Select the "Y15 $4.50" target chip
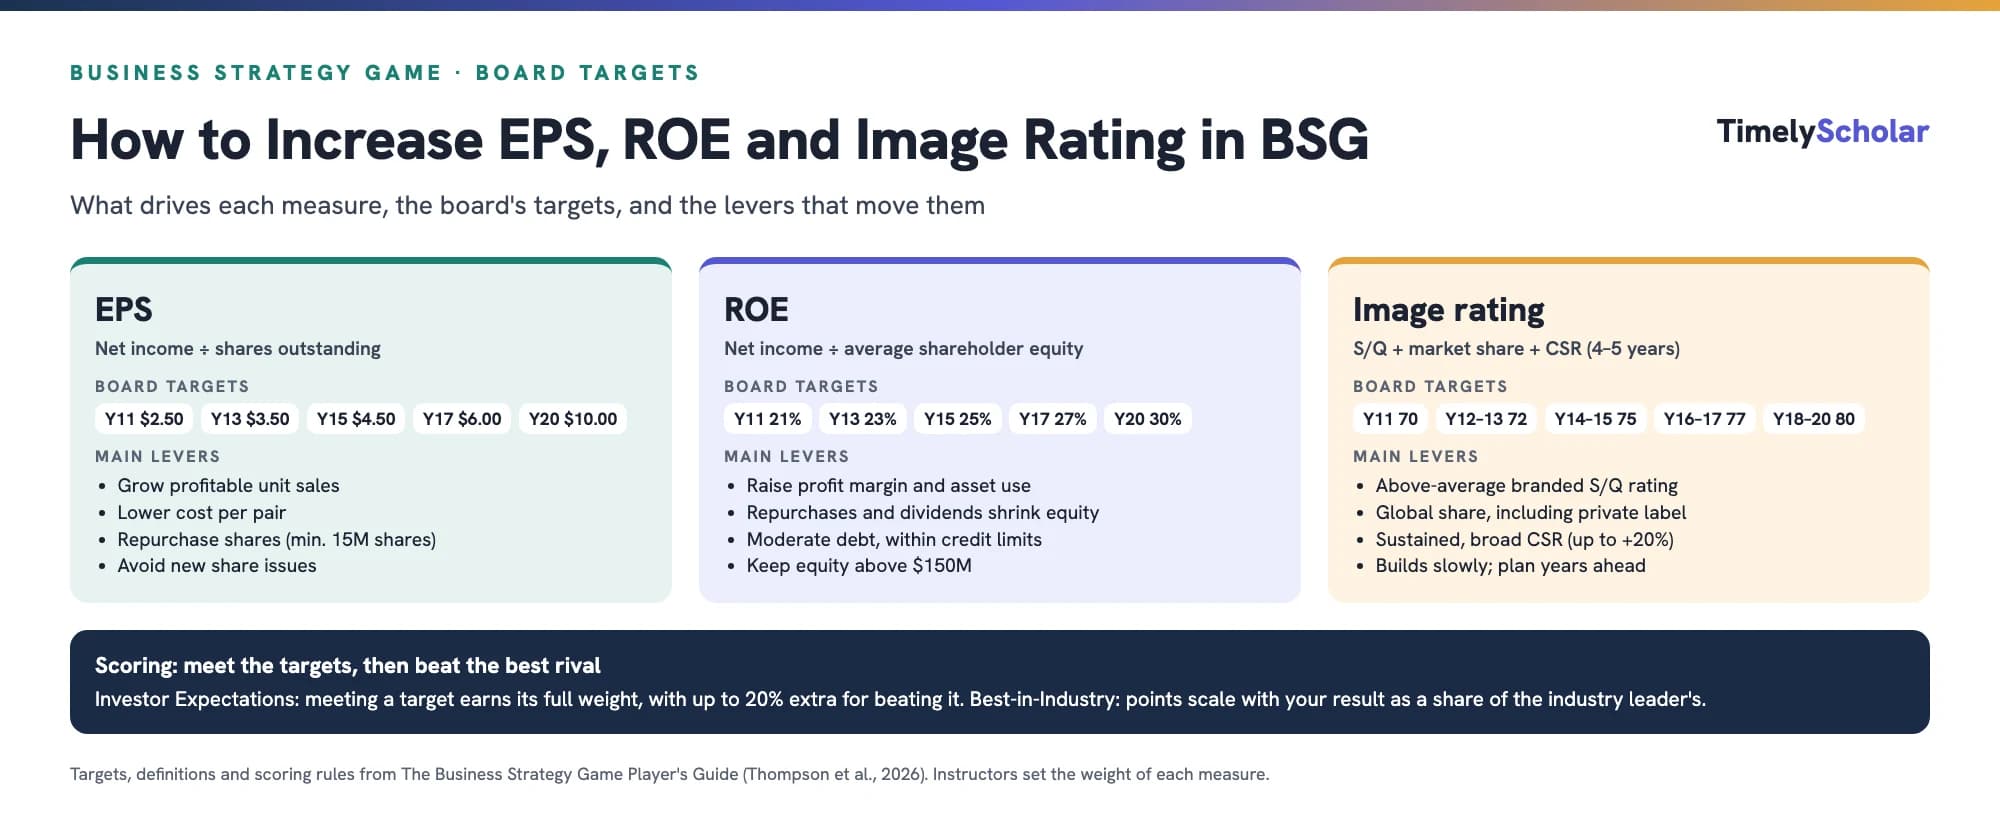Image resolution: width=2000 pixels, height=825 pixels. coord(356,419)
